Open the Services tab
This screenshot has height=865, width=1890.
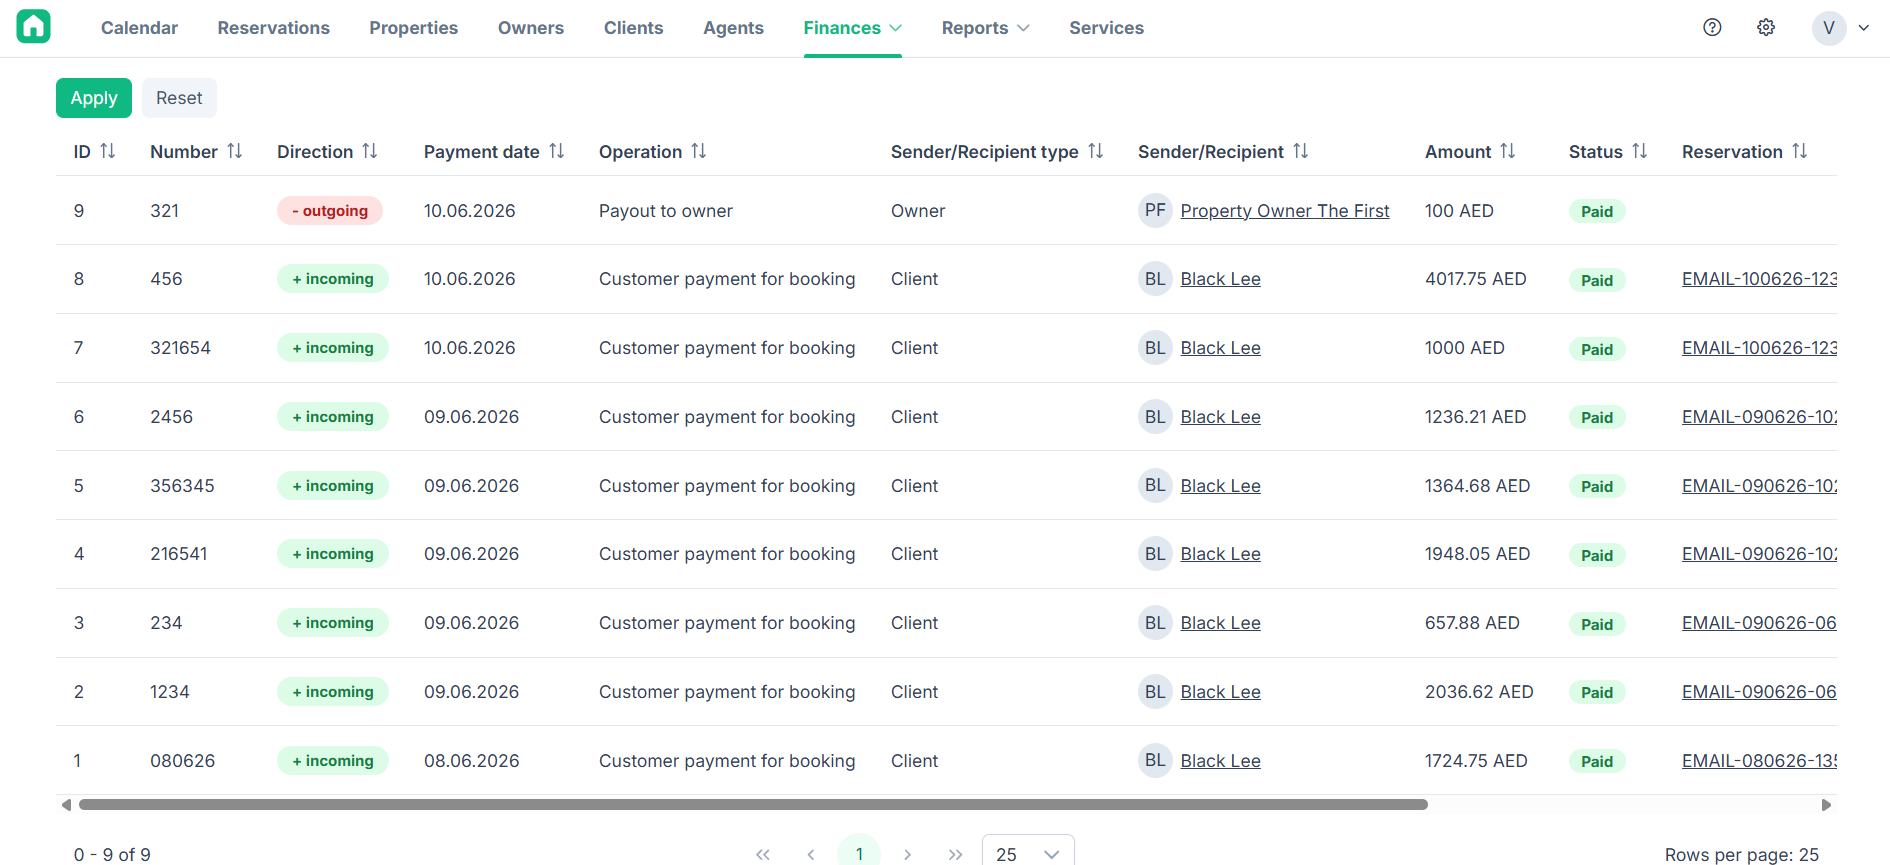tap(1106, 28)
